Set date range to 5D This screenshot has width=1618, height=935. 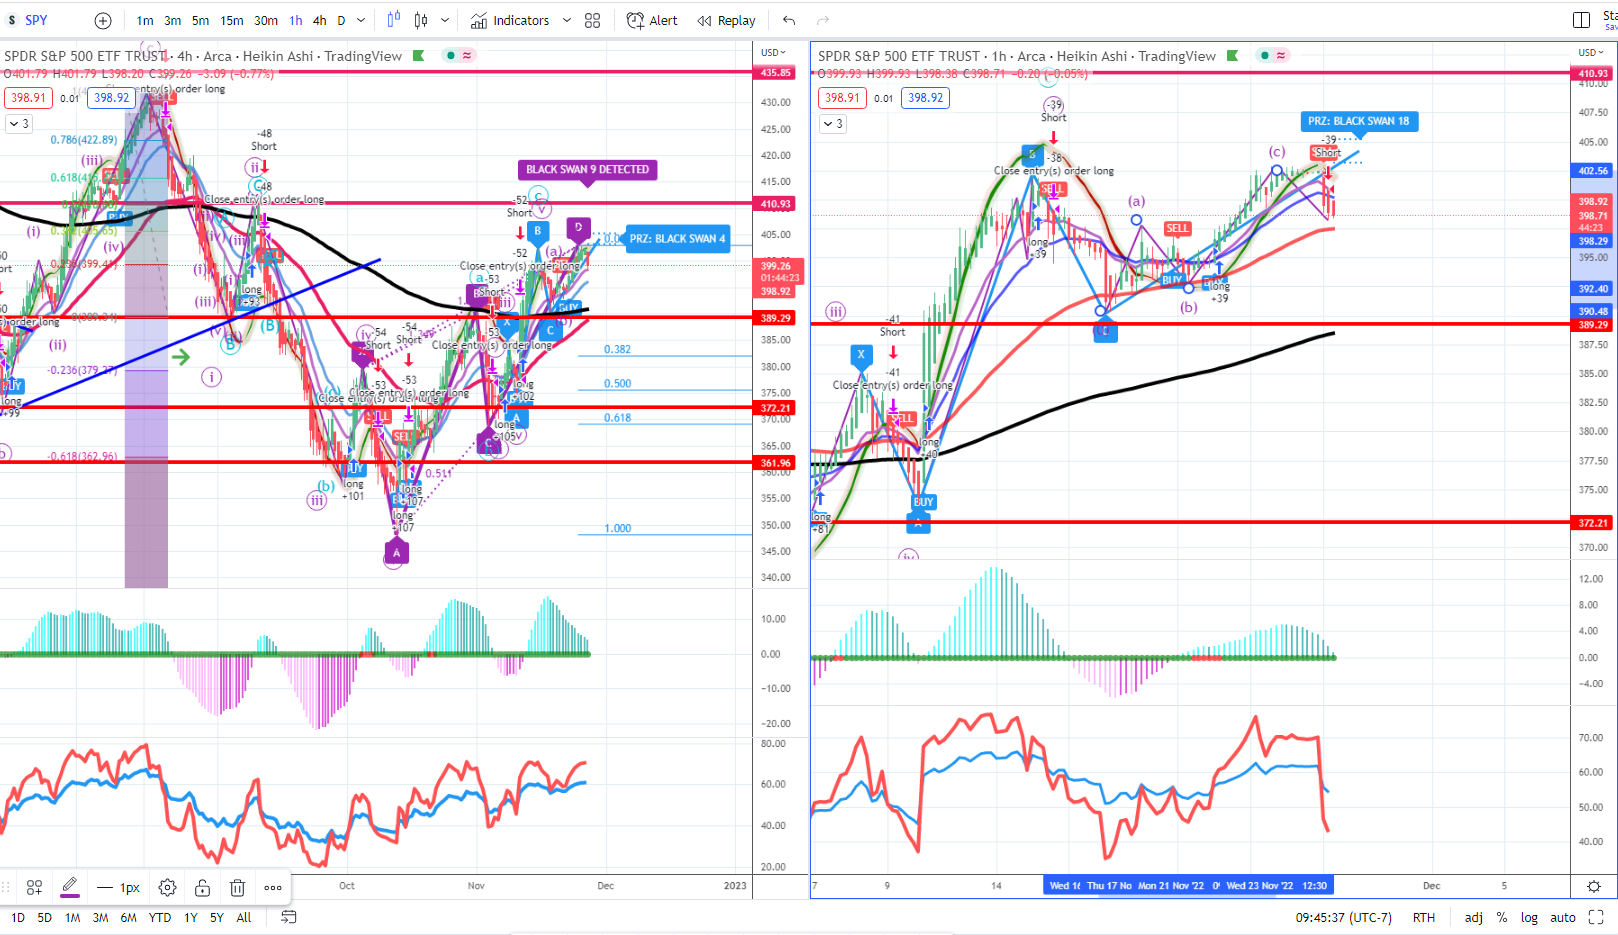44,918
